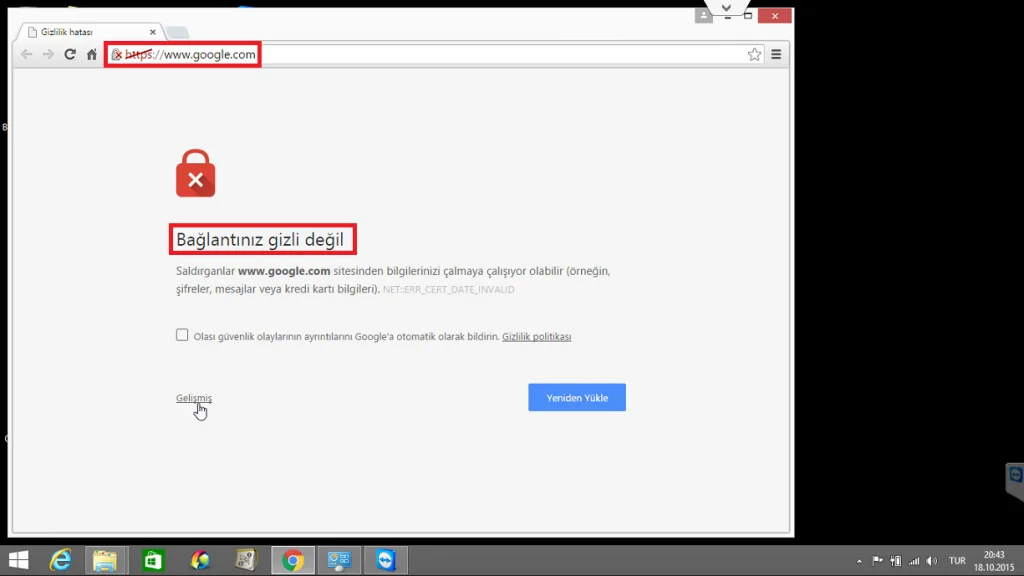Open Windows Store from taskbar

tap(153, 560)
